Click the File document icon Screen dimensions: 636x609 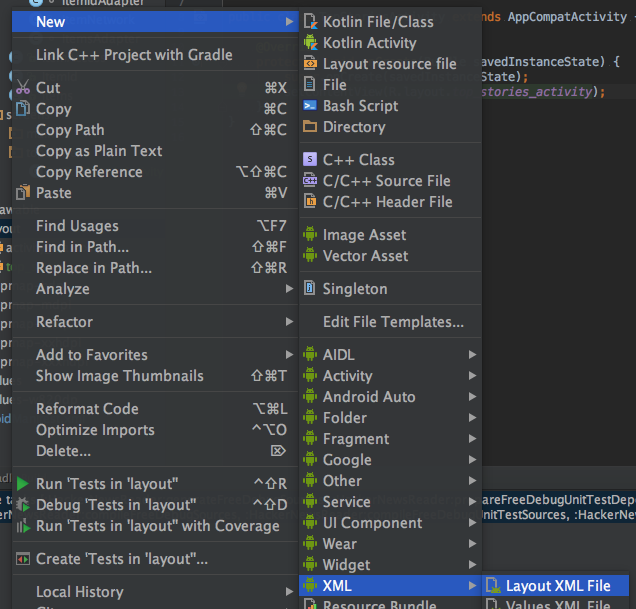[310, 84]
